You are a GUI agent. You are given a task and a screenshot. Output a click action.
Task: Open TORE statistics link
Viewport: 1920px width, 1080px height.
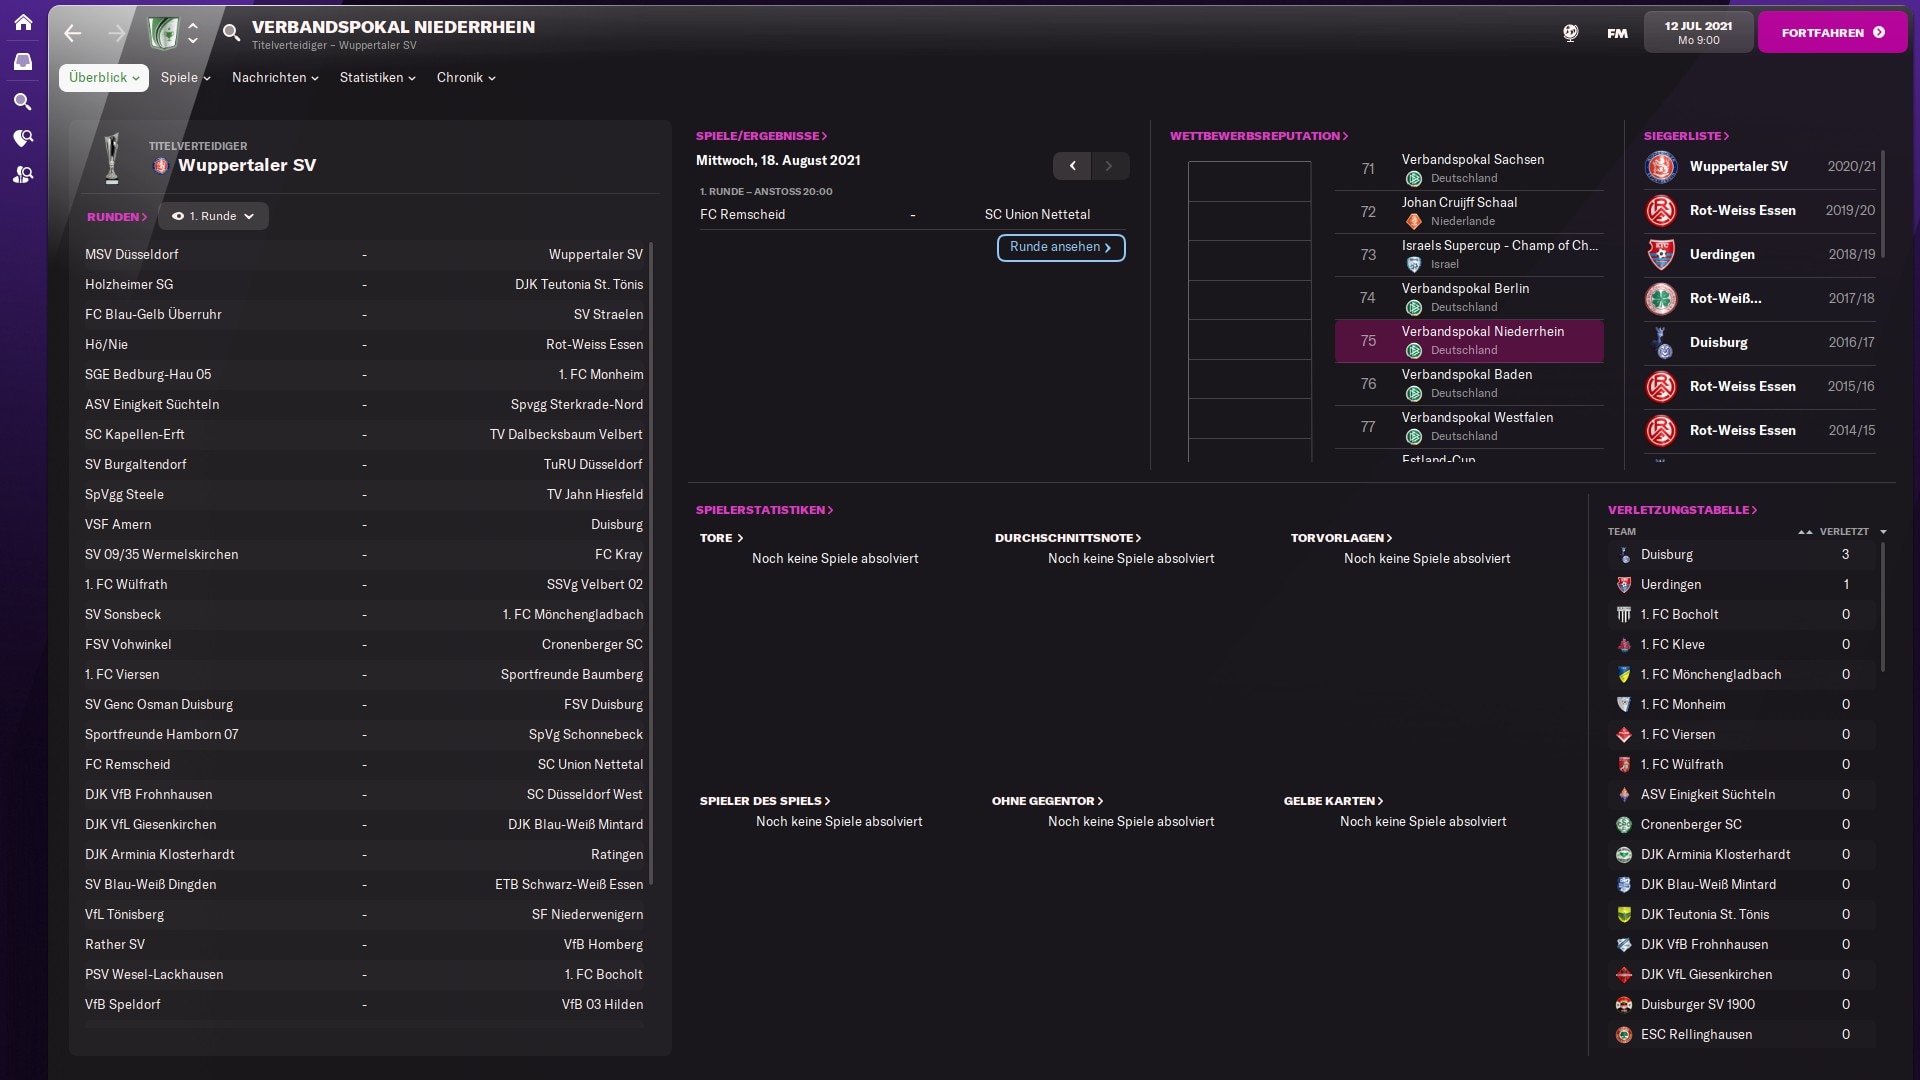[721, 538]
